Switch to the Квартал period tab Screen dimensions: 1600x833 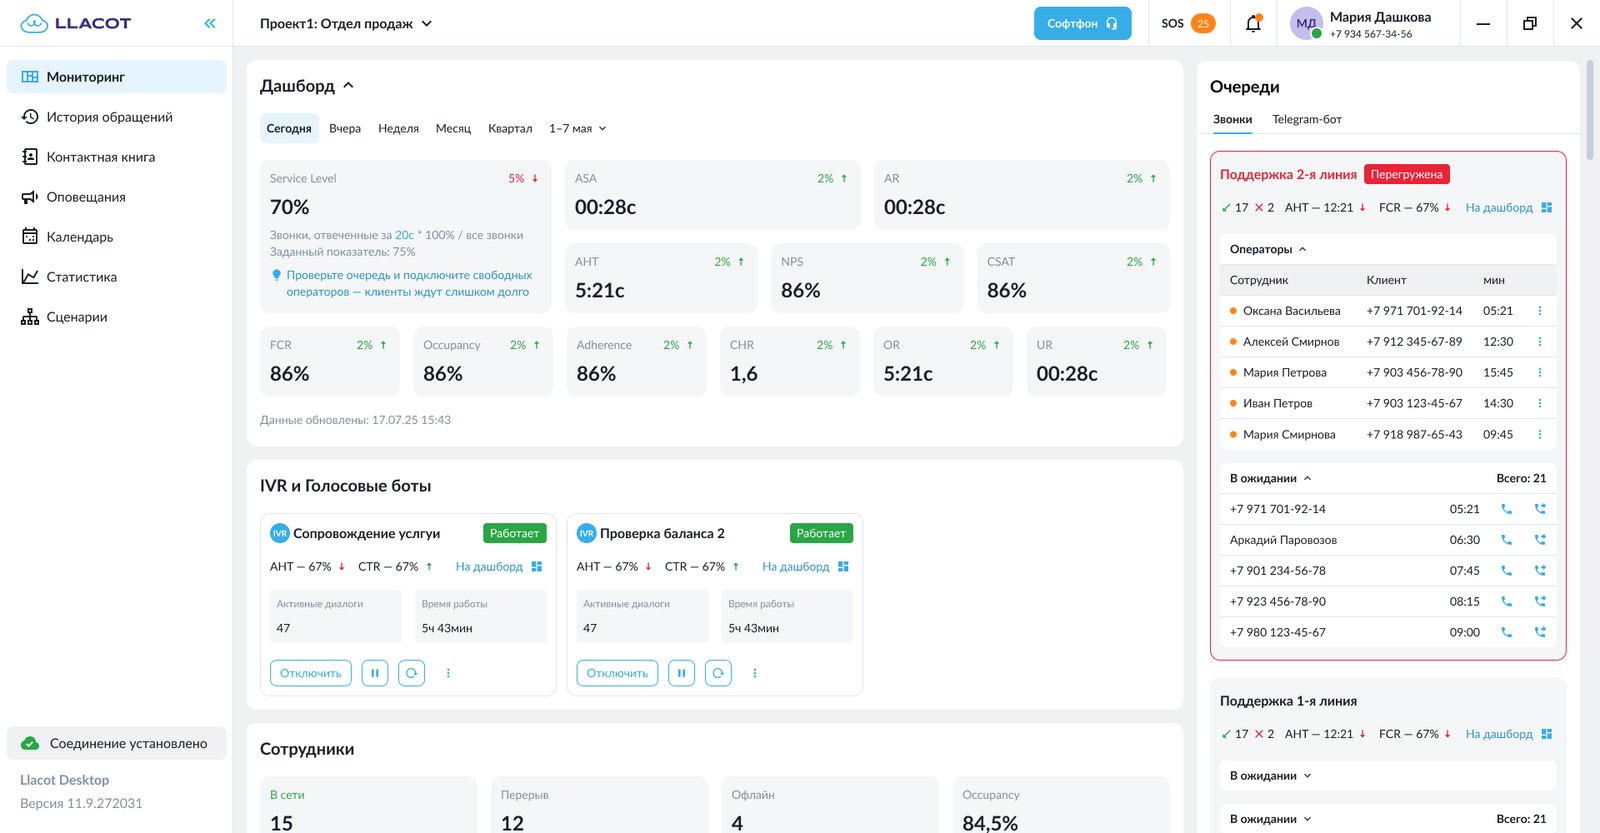click(x=510, y=128)
